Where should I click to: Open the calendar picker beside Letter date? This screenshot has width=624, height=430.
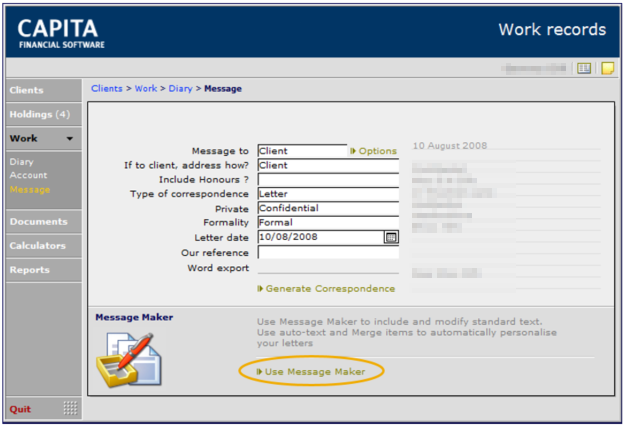[x=391, y=237]
